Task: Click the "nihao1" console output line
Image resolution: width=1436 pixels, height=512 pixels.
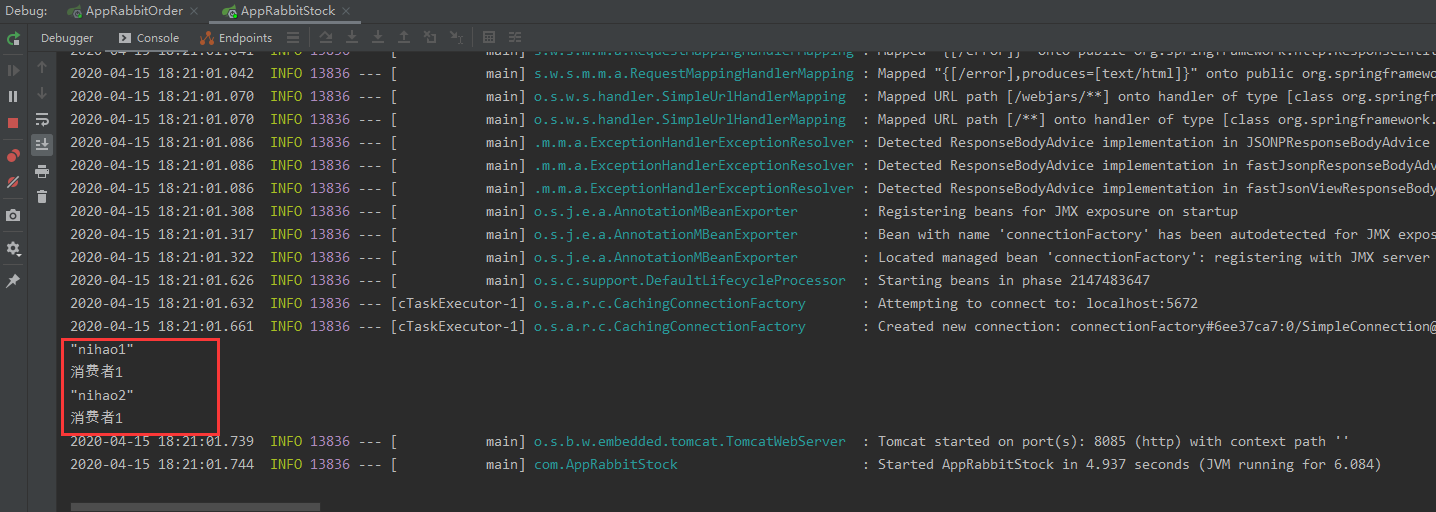Action: (x=102, y=349)
